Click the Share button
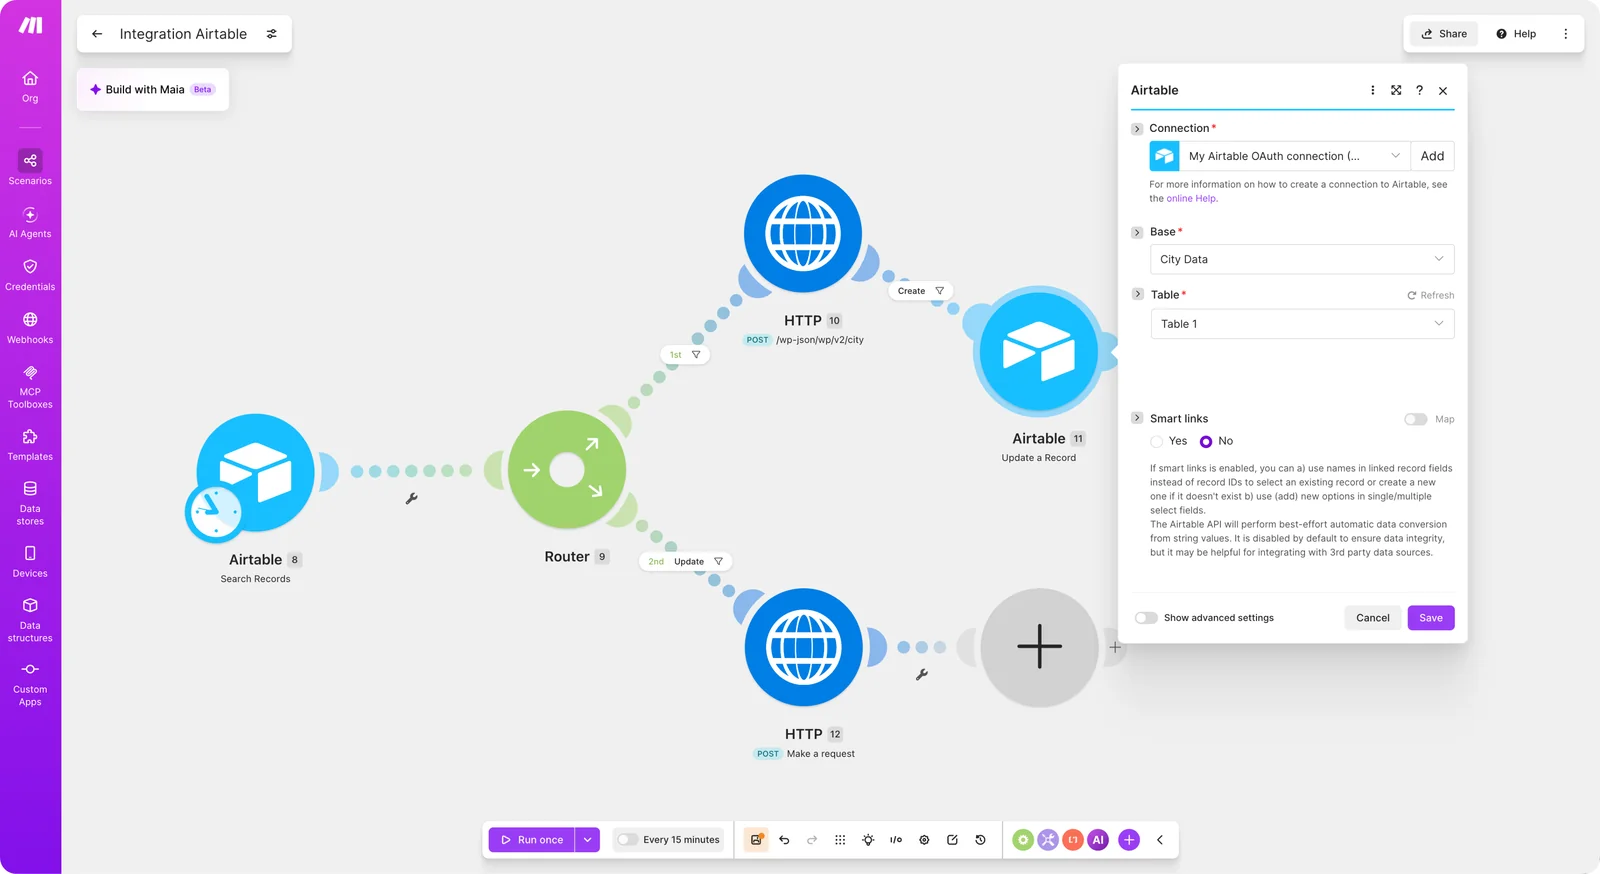The image size is (1600, 874). (x=1444, y=34)
